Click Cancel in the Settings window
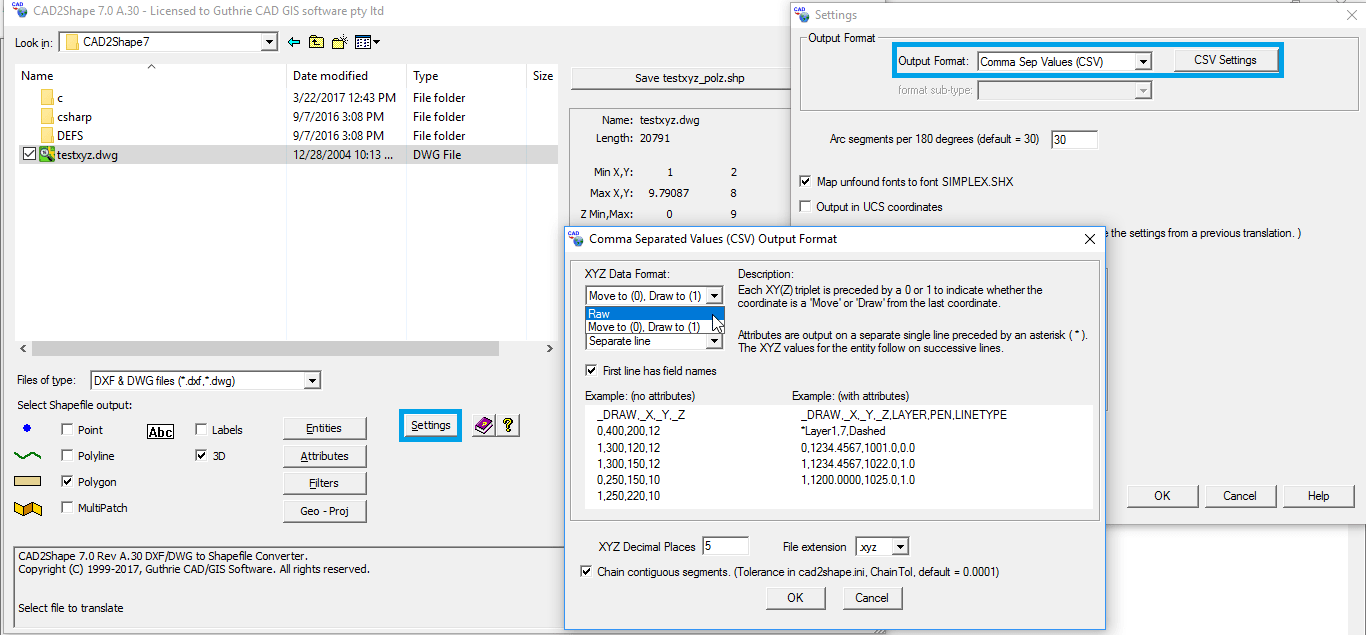The width and height of the screenshot is (1366, 635). 1240,496
